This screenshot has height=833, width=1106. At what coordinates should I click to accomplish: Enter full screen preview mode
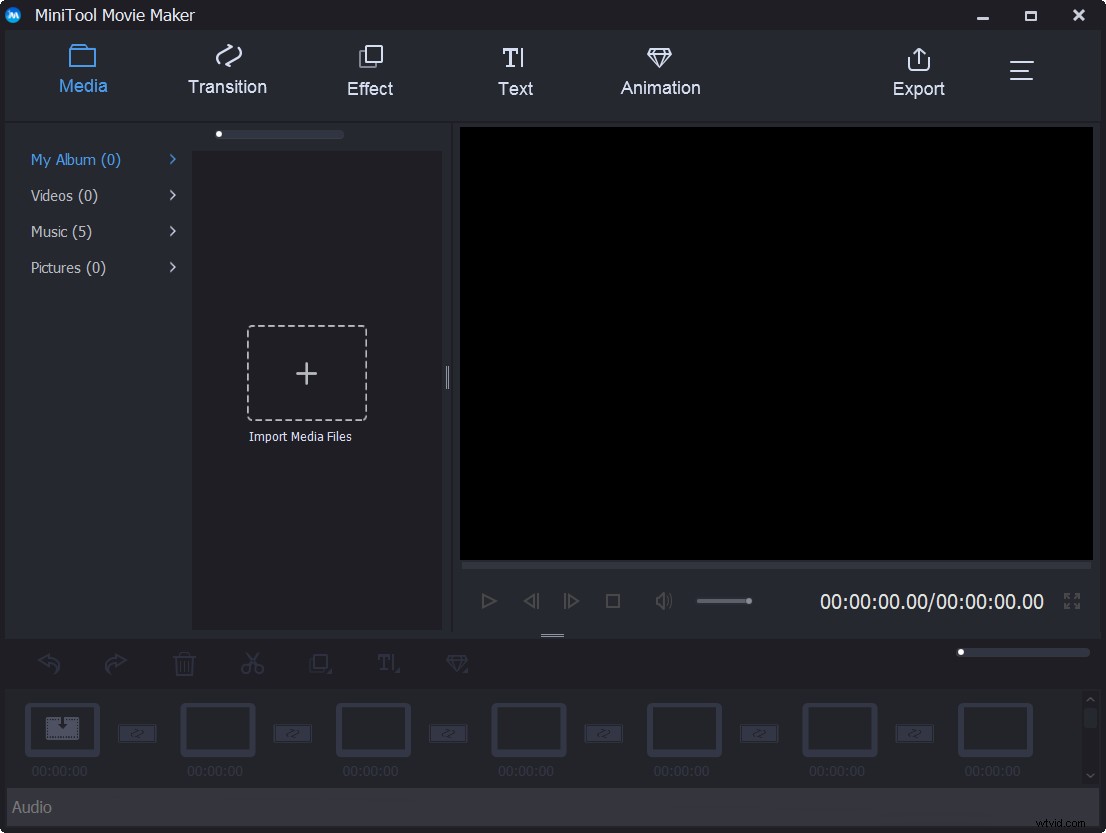(1072, 601)
